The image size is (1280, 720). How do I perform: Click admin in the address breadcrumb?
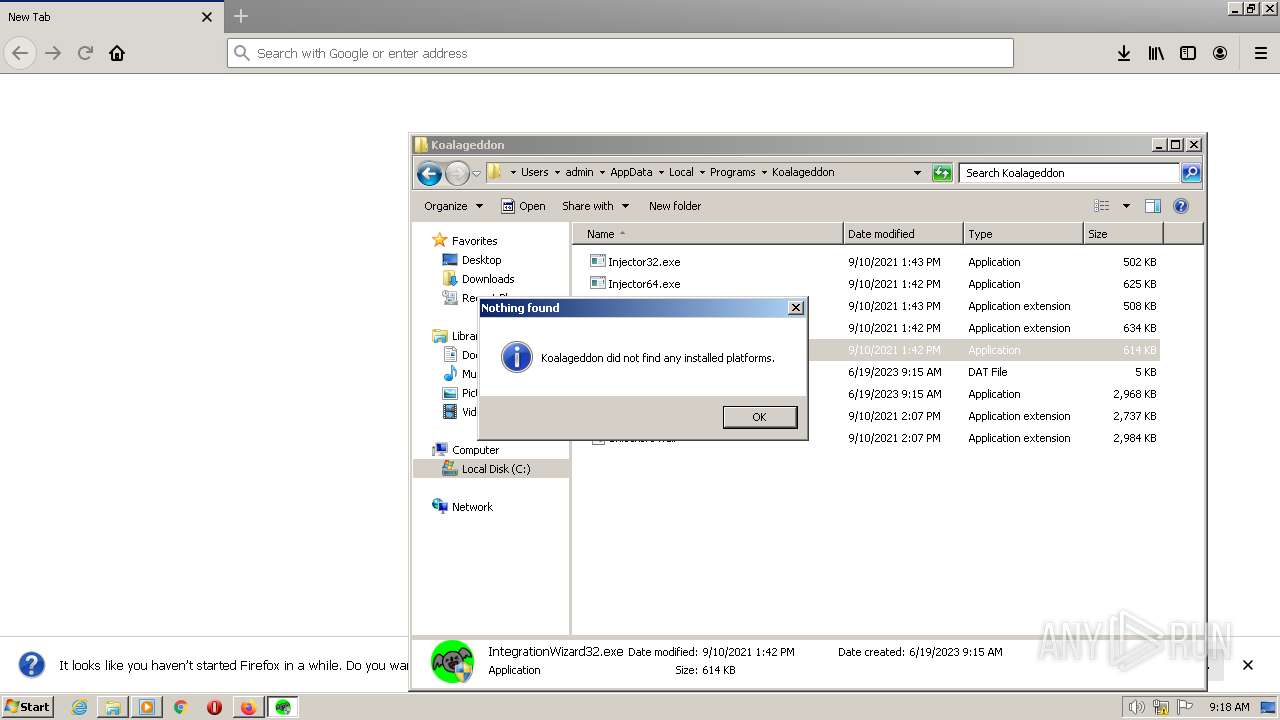point(579,172)
